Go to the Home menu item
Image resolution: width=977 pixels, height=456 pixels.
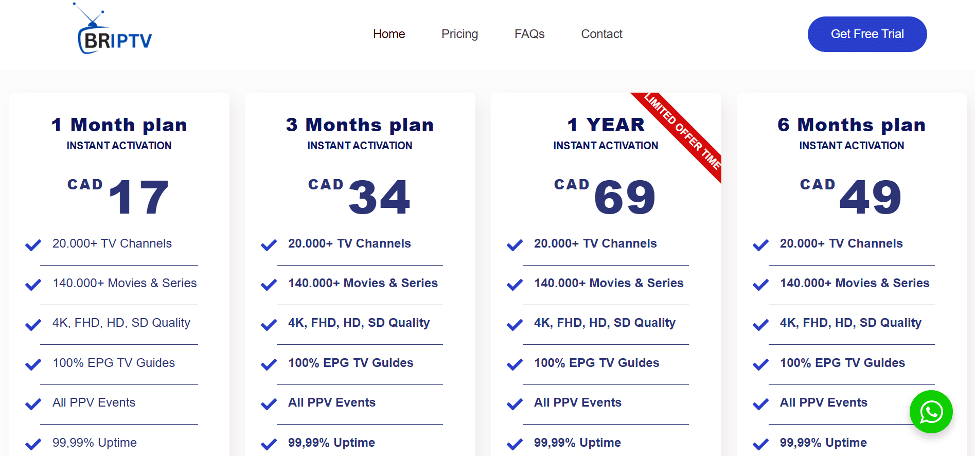(389, 34)
